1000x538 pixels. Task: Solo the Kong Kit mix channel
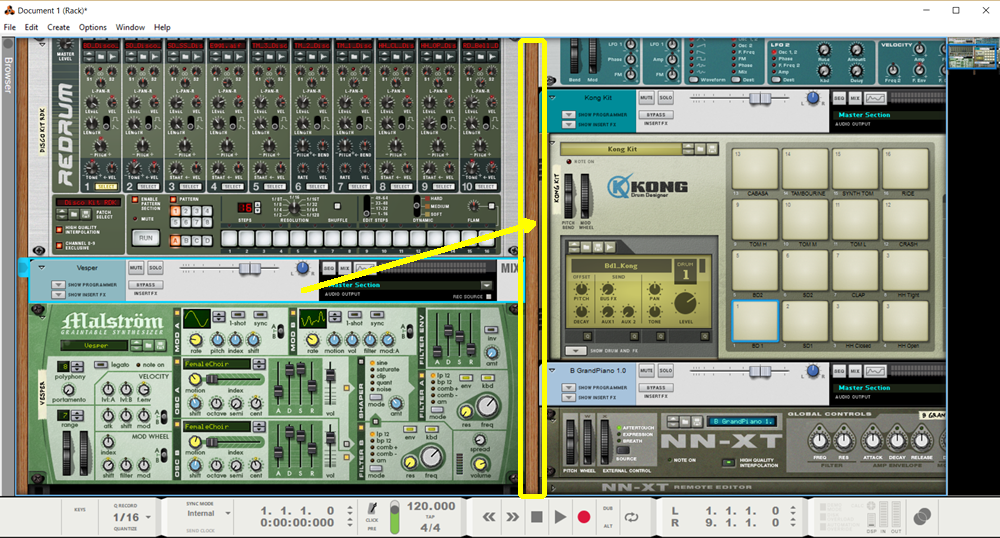[x=666, y=98]
